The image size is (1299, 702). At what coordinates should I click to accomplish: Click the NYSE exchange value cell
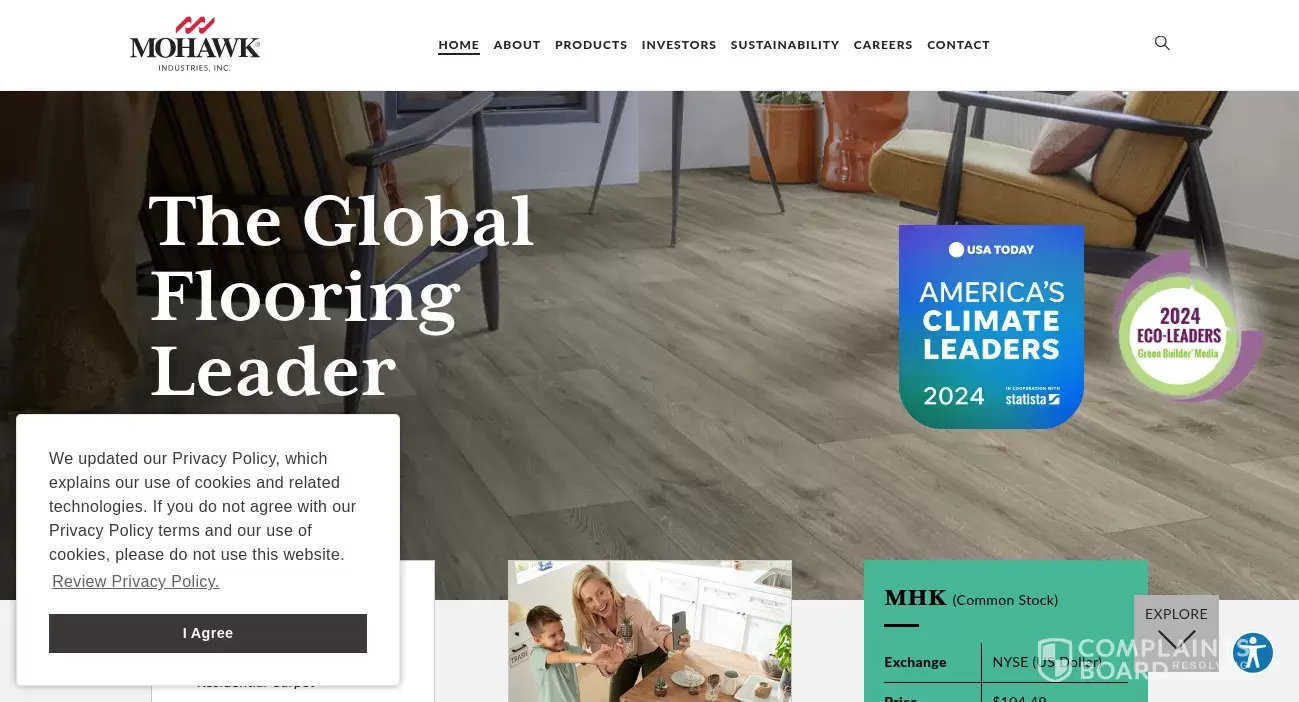click(x=1047, y=662)
